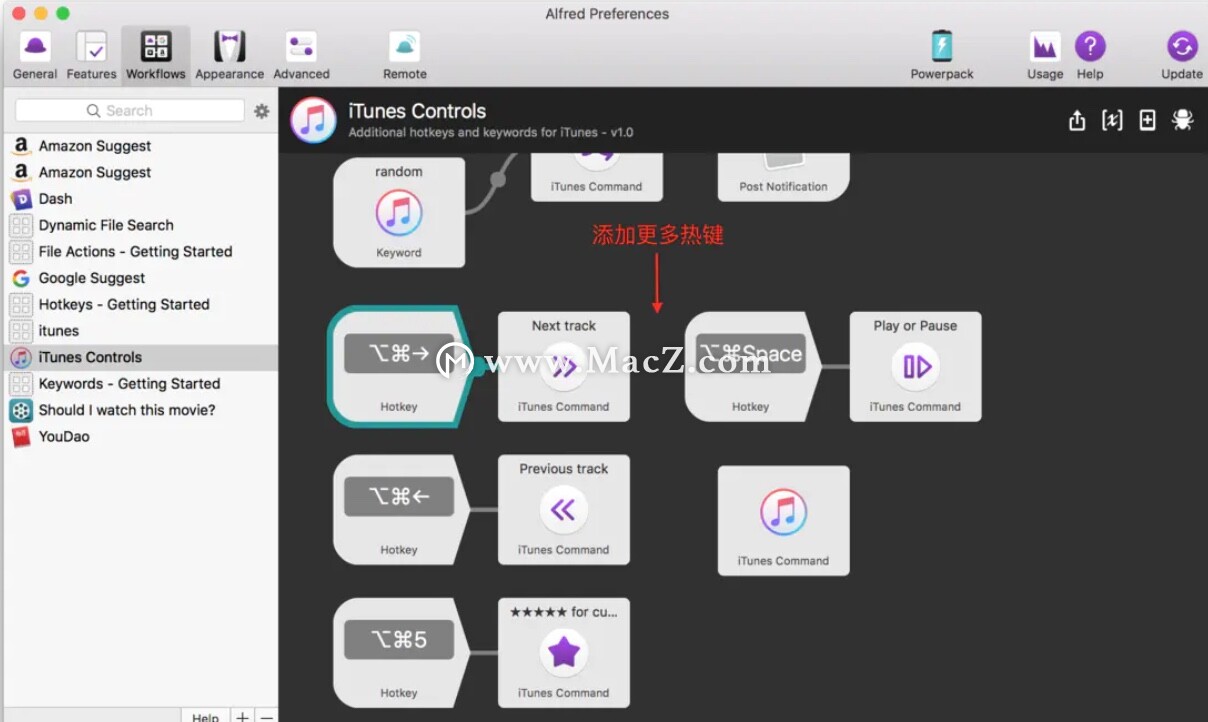Open File Actions - Getting Started workflow

pos(141,252)
